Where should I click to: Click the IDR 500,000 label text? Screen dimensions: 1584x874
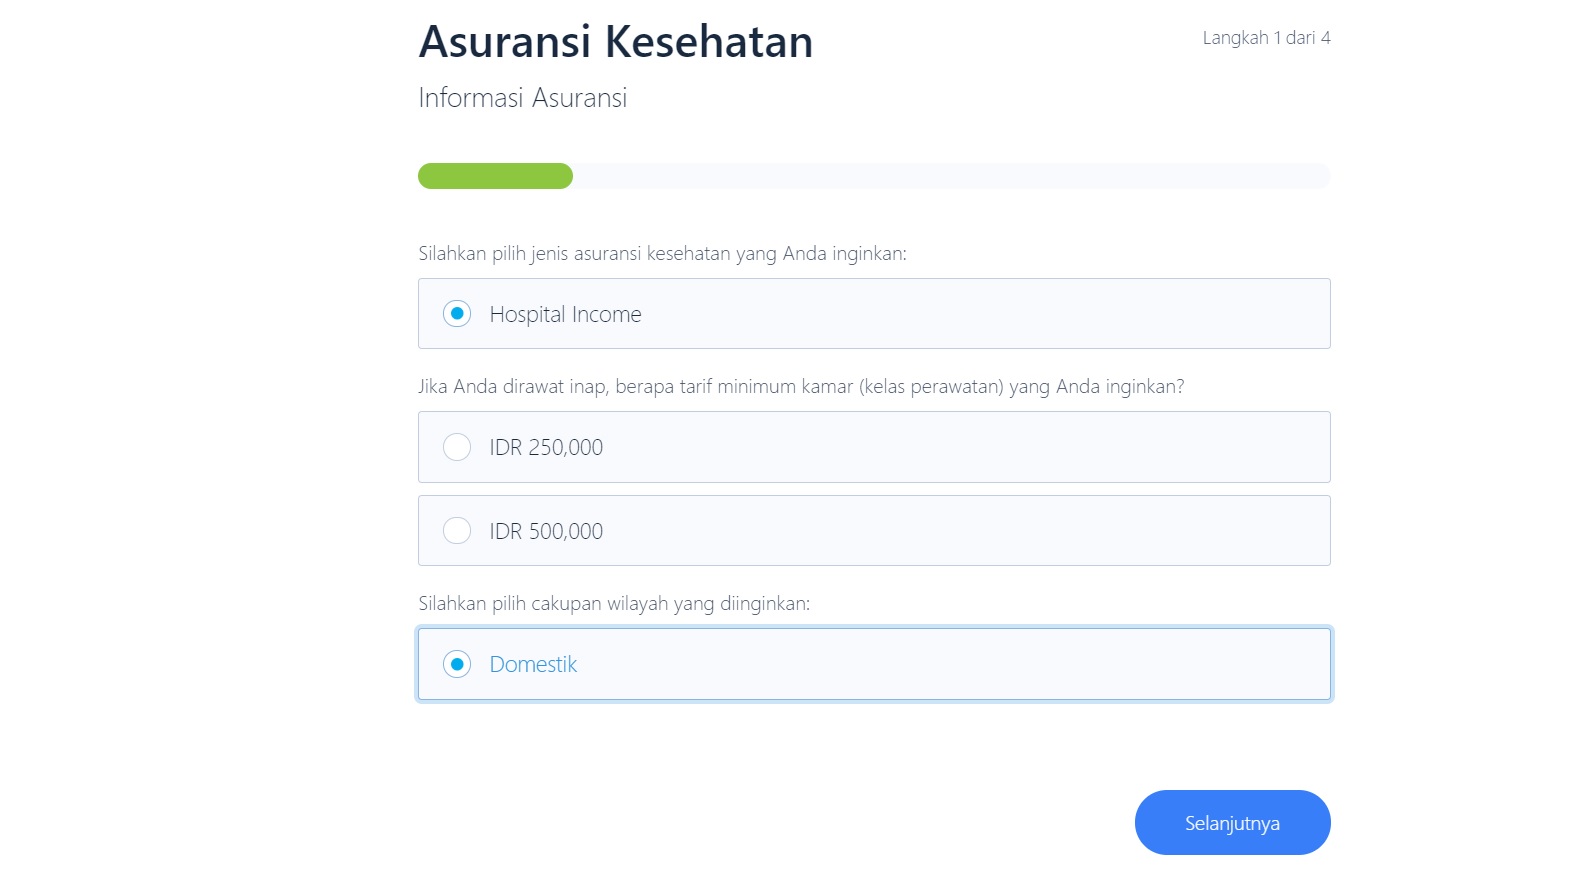coord(546,531)
